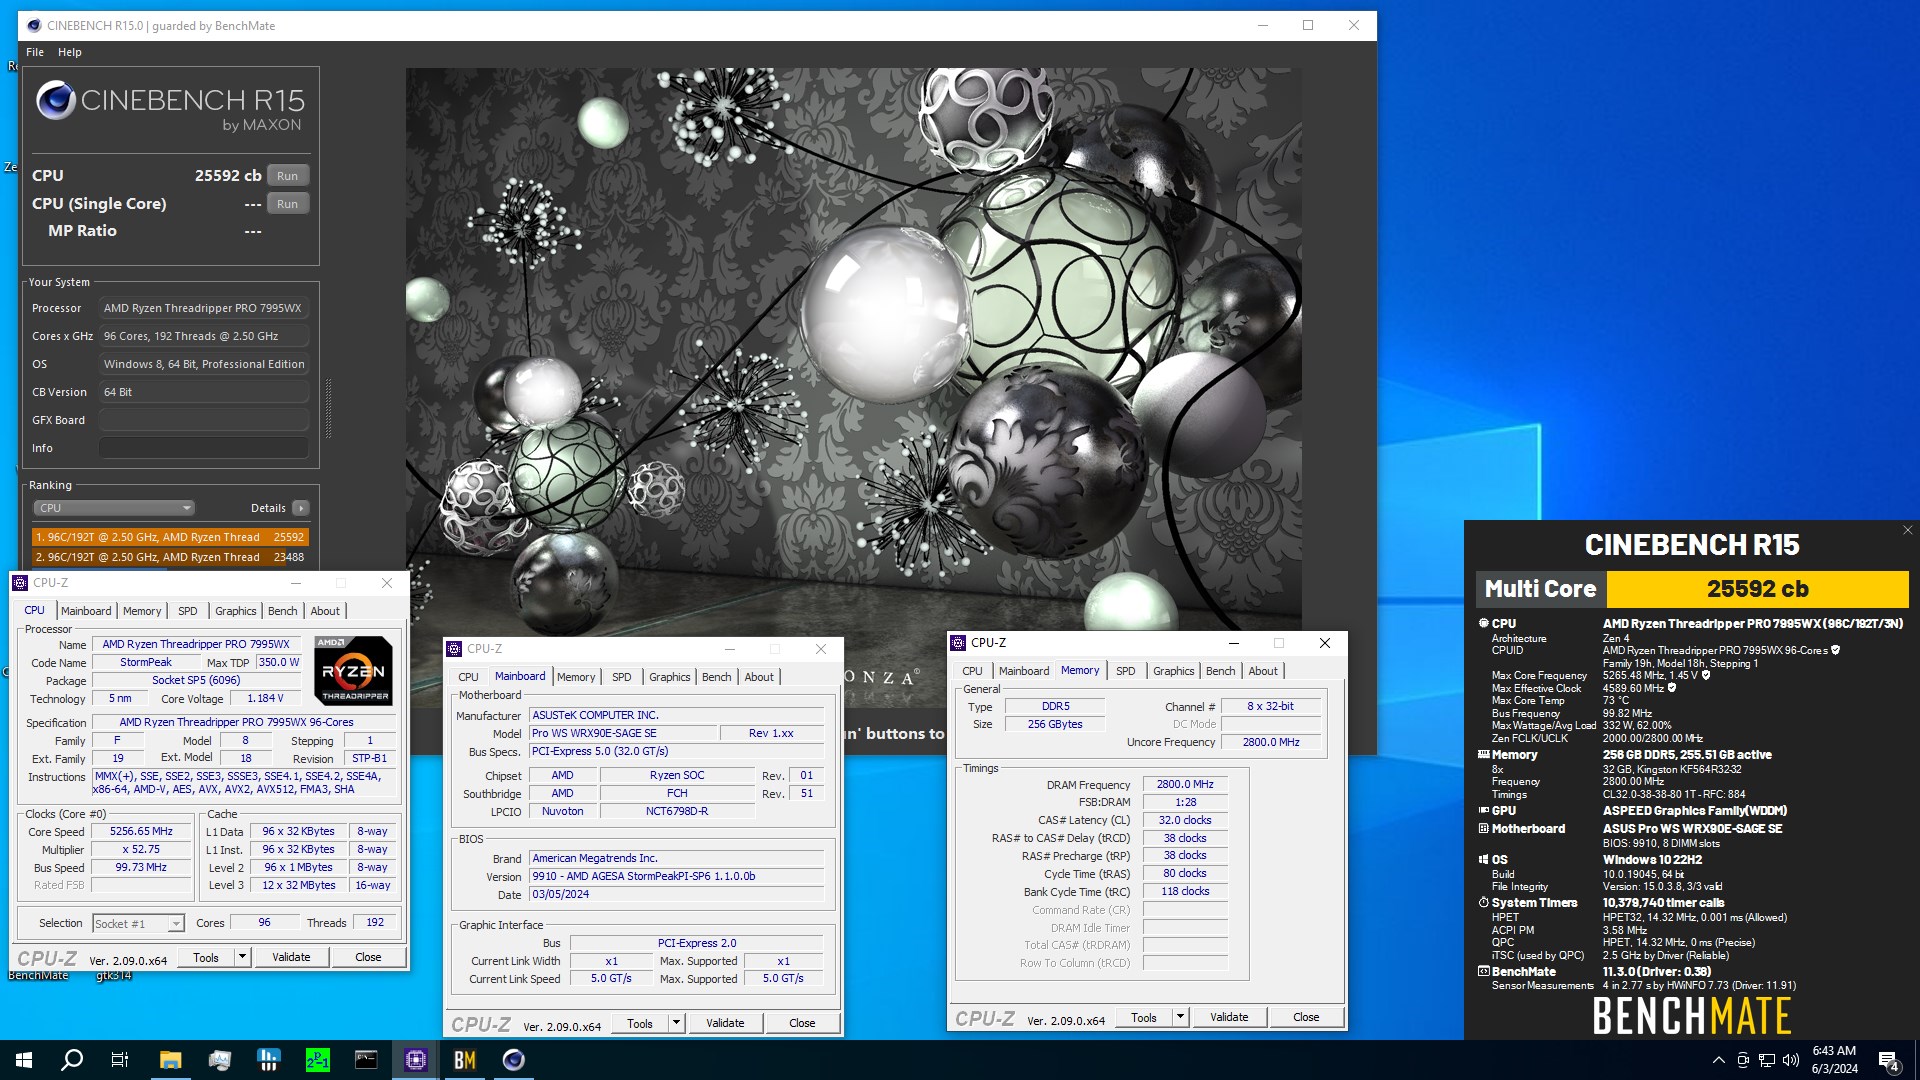1920x1080 pixels.
Task: Open Tools dropdown arrow in right CPU-Z
Action: tap(1180, 1017)
